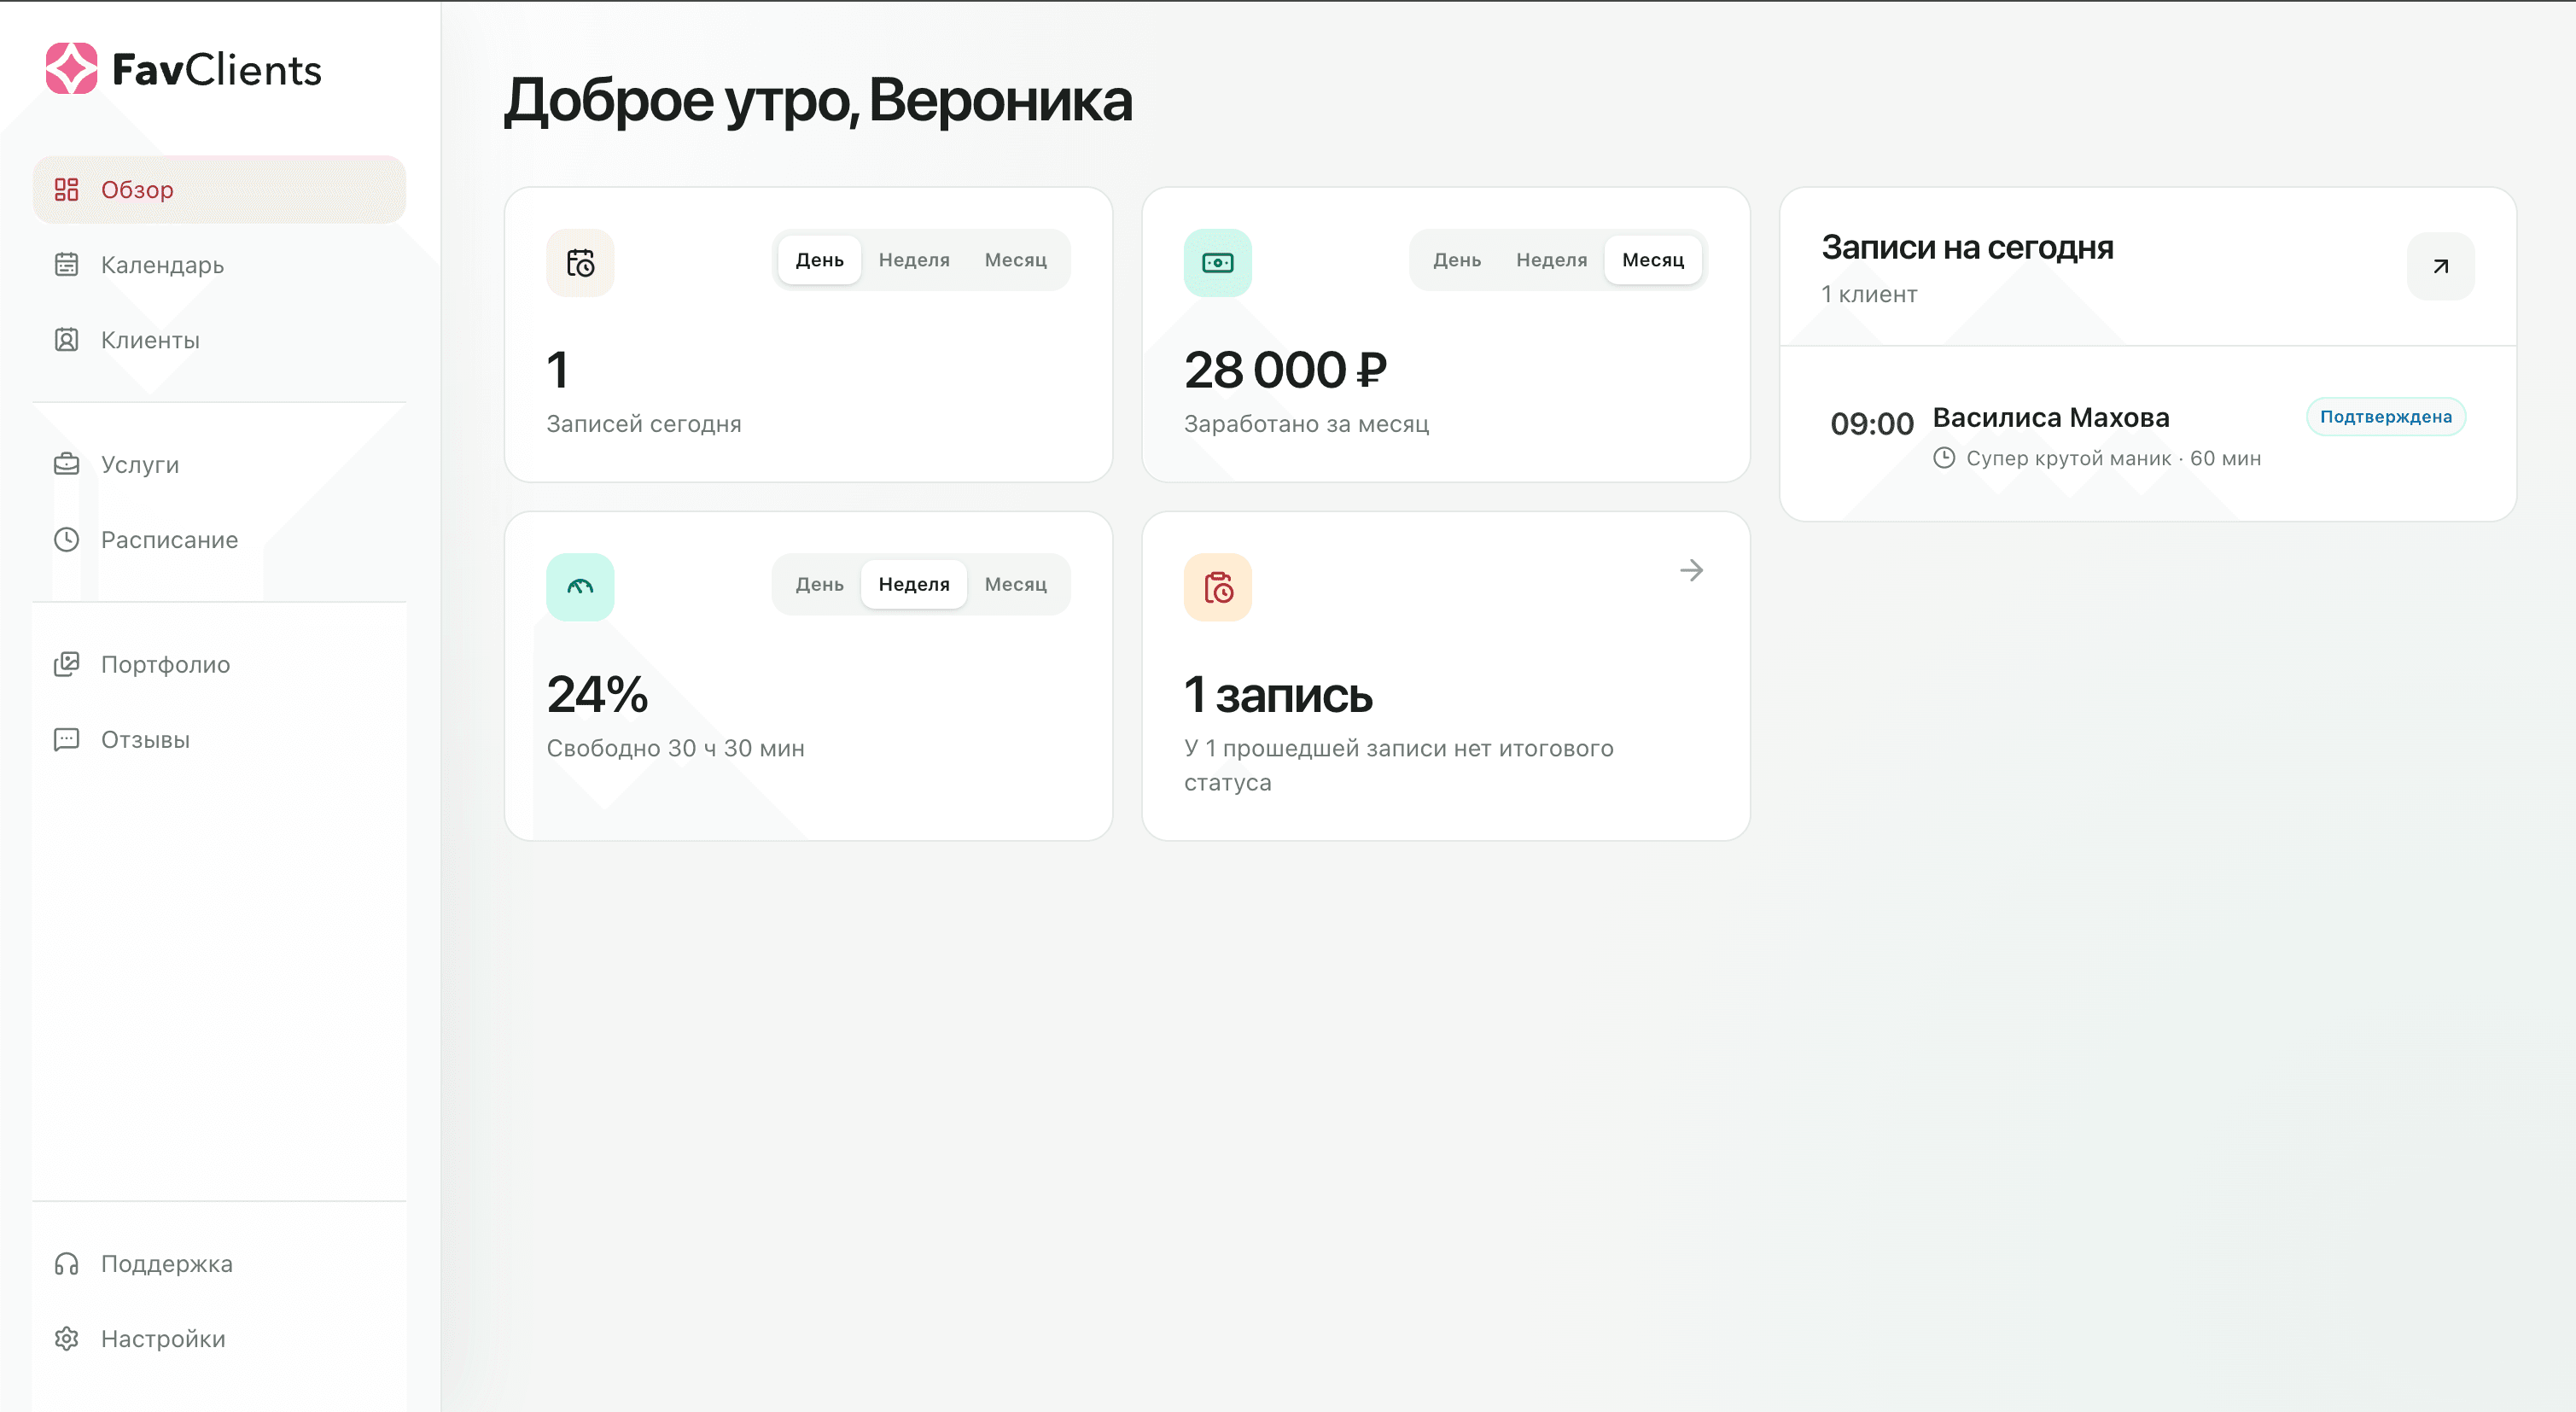Image resolution: width=2576 pixels, height=1412 pixels.
Task: Select Неделя on the Записей сегодня card
Action: 914,260
